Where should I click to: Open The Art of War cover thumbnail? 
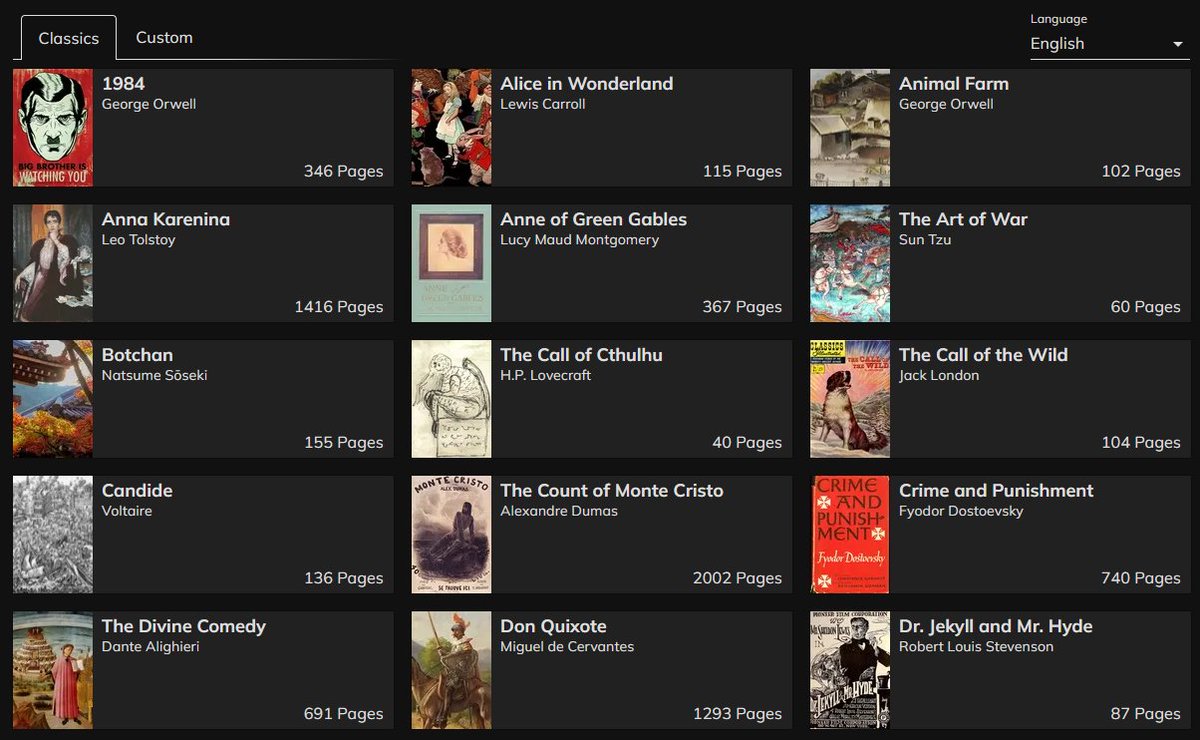850,263
